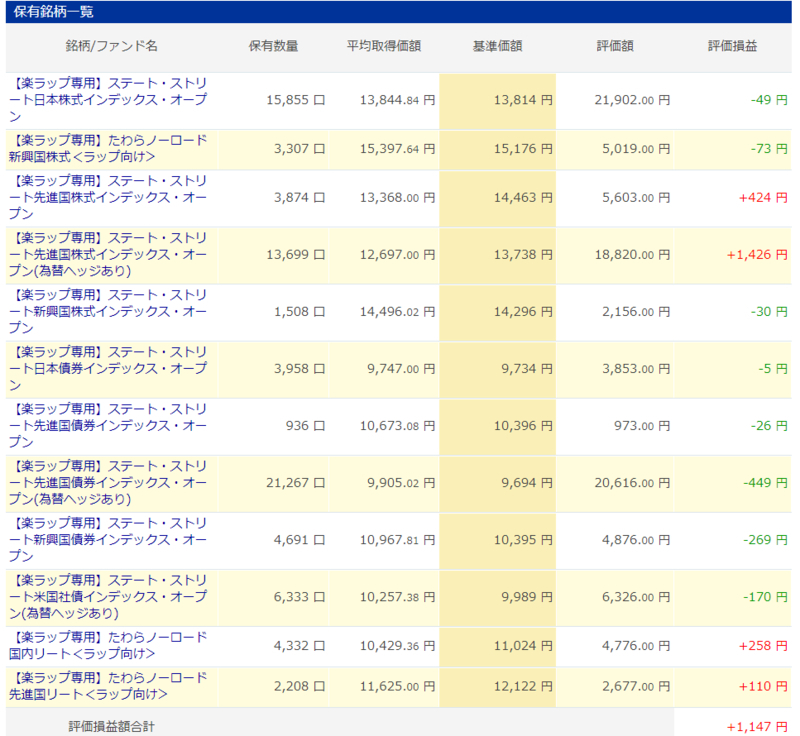The height and width of the screenshot is (736, 800).
Task: Open the ステート・ストリート新興国株式インデックス・オープン fund
Action: click(x=110, y=311)
